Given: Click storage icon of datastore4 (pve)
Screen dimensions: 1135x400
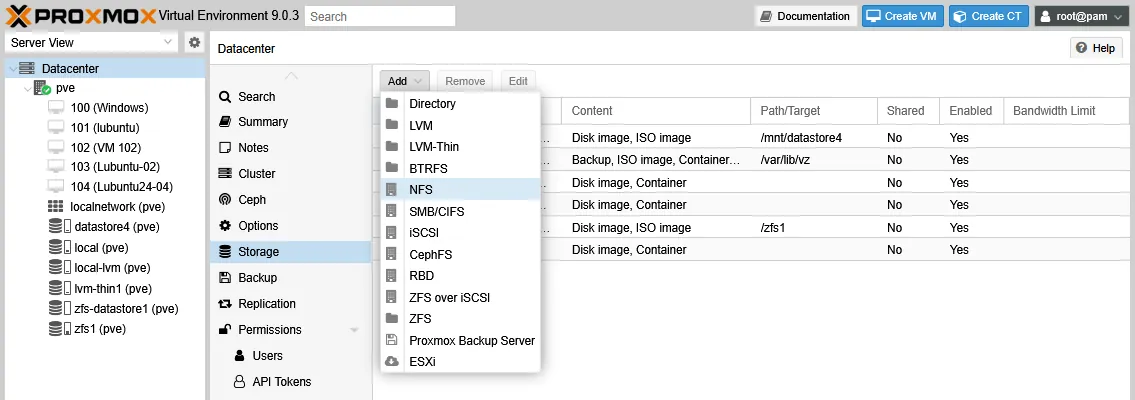Looking at the screenshot, I should pyautogui.click(x=59, y=226).
